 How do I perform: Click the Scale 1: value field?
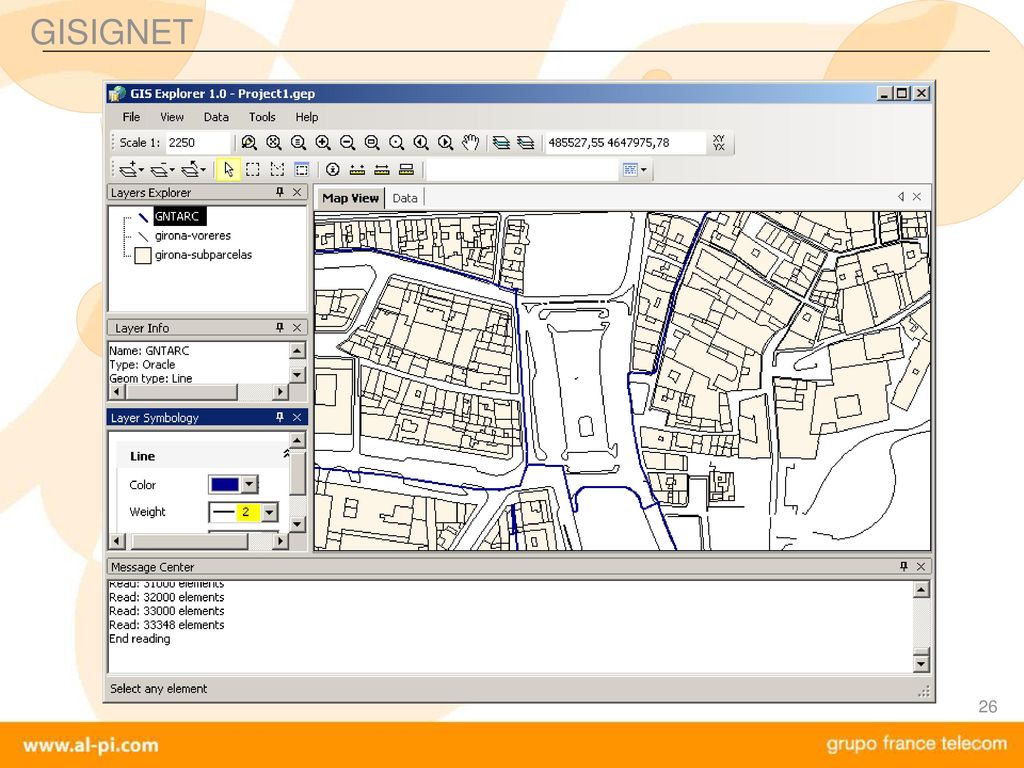[199, 142]
